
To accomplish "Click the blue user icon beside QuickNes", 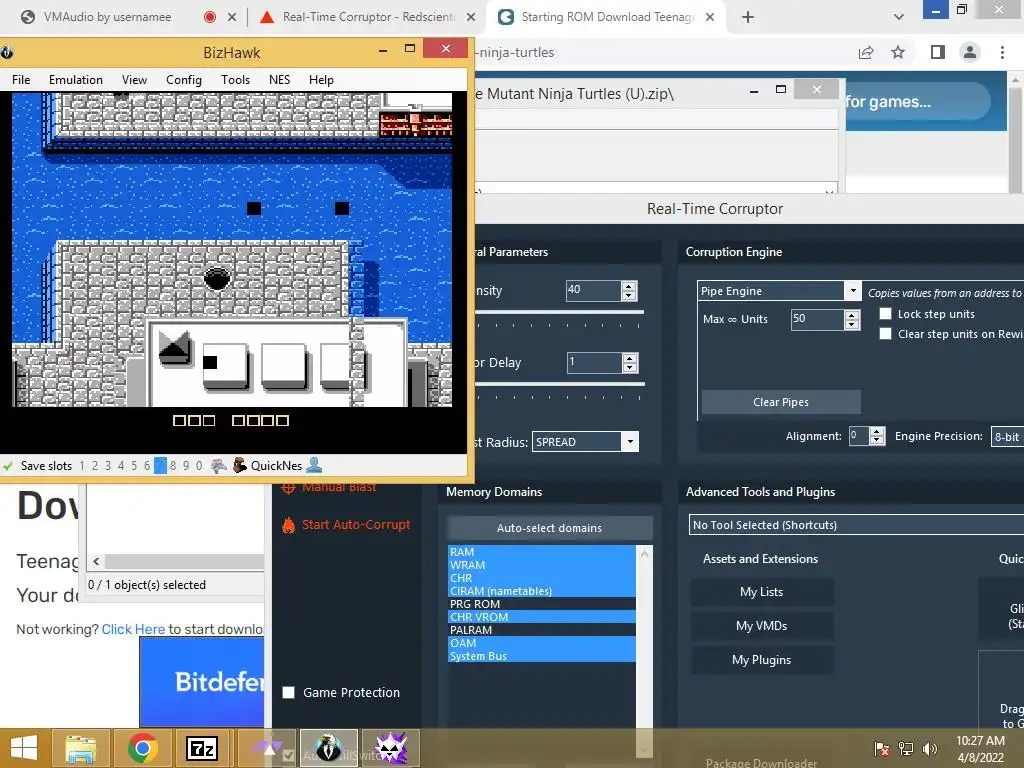I will tap(314, 465).
